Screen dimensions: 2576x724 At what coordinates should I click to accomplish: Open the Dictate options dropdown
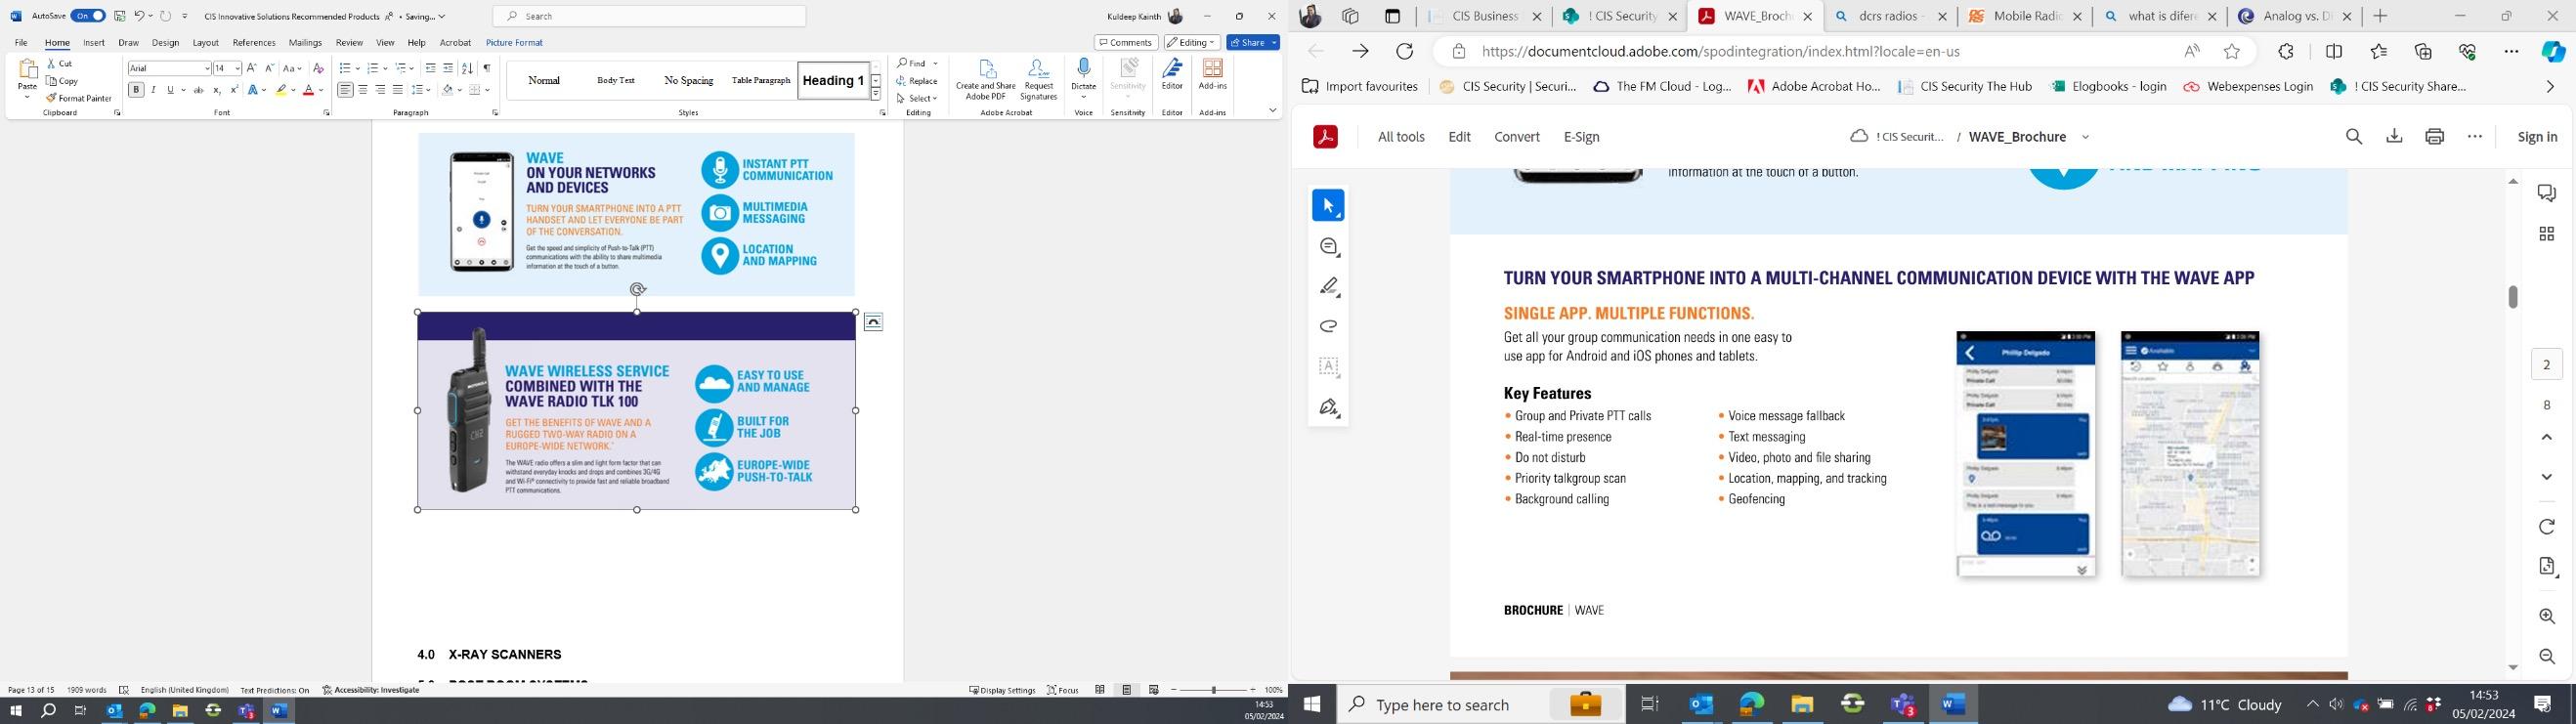click(x=1084, y=97)
